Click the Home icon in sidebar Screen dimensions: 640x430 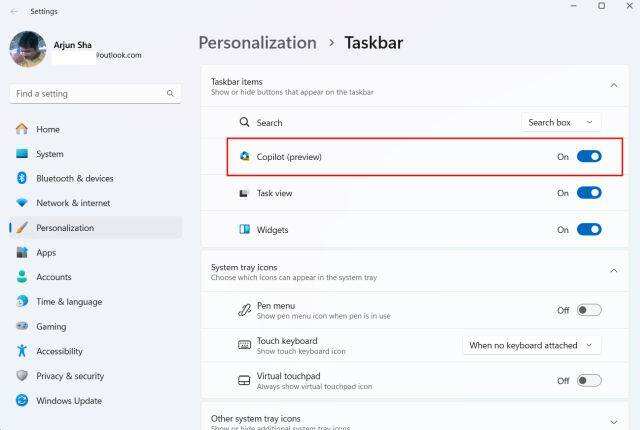22,129
